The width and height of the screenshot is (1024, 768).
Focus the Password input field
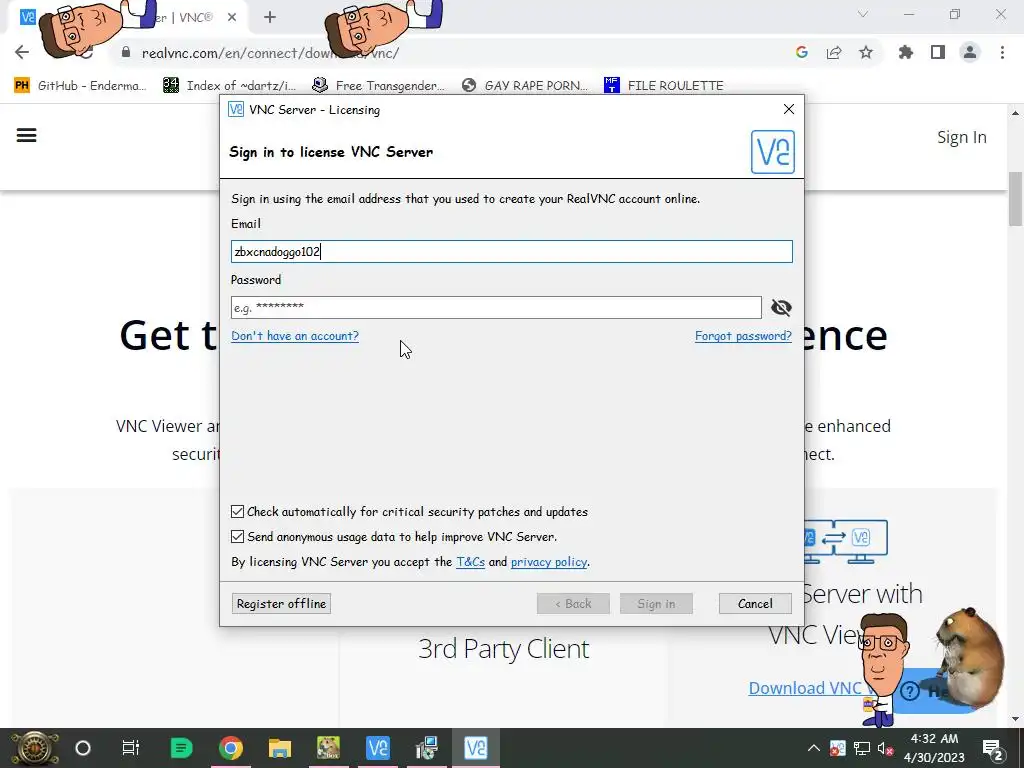(x=496, y=307)
